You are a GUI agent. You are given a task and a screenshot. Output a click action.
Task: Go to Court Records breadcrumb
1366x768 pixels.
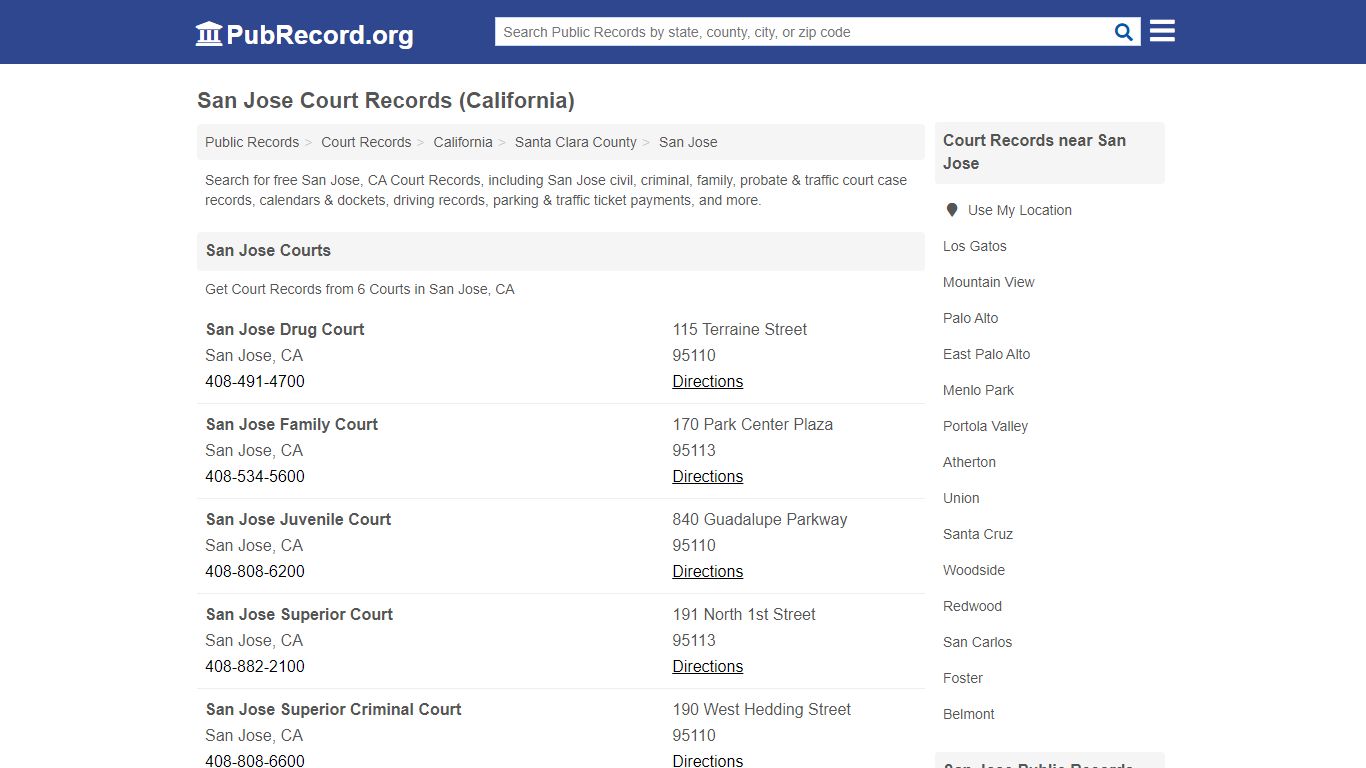point(366,142)
